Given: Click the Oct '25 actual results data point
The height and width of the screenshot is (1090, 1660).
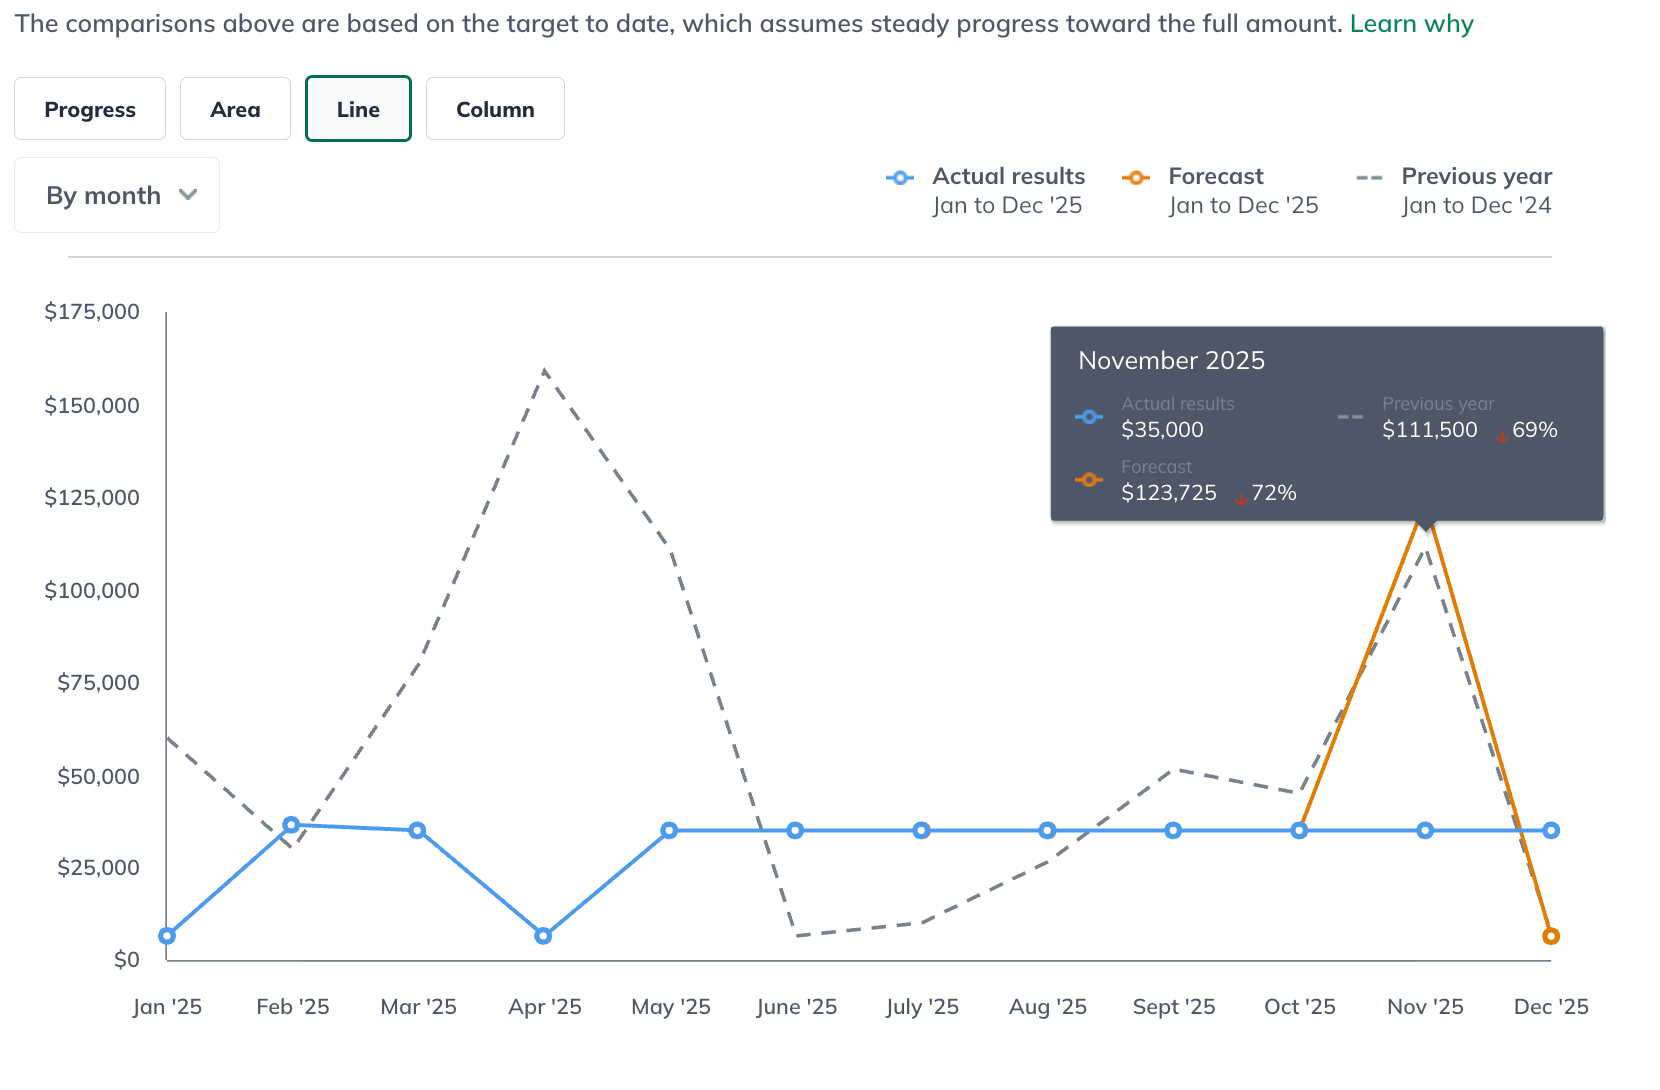Looking at the screenshot, I should 1299,830.
